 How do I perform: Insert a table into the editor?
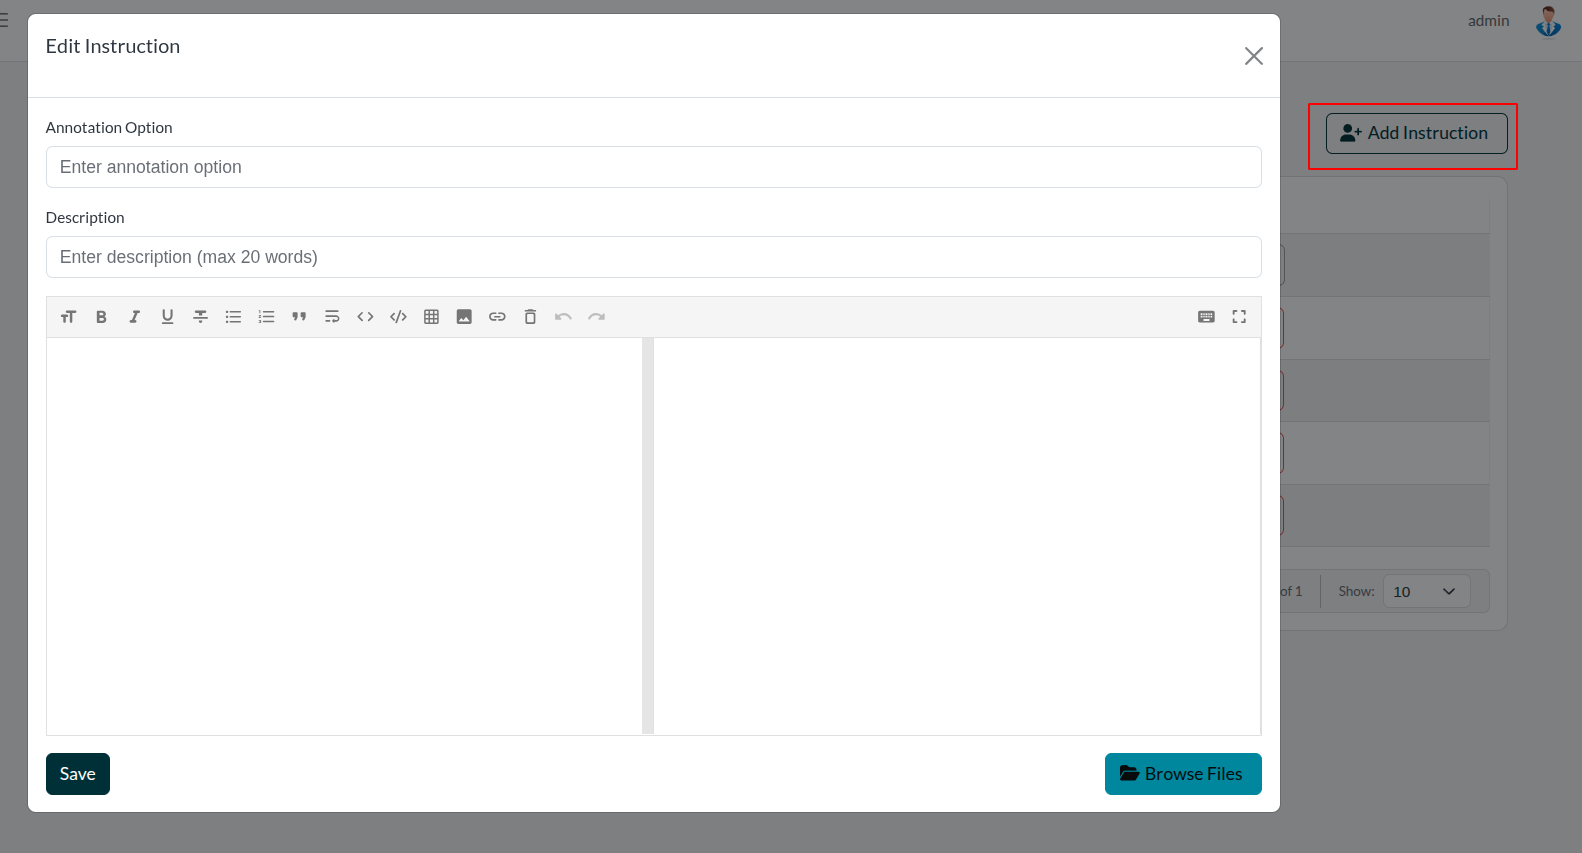(431, 317)
